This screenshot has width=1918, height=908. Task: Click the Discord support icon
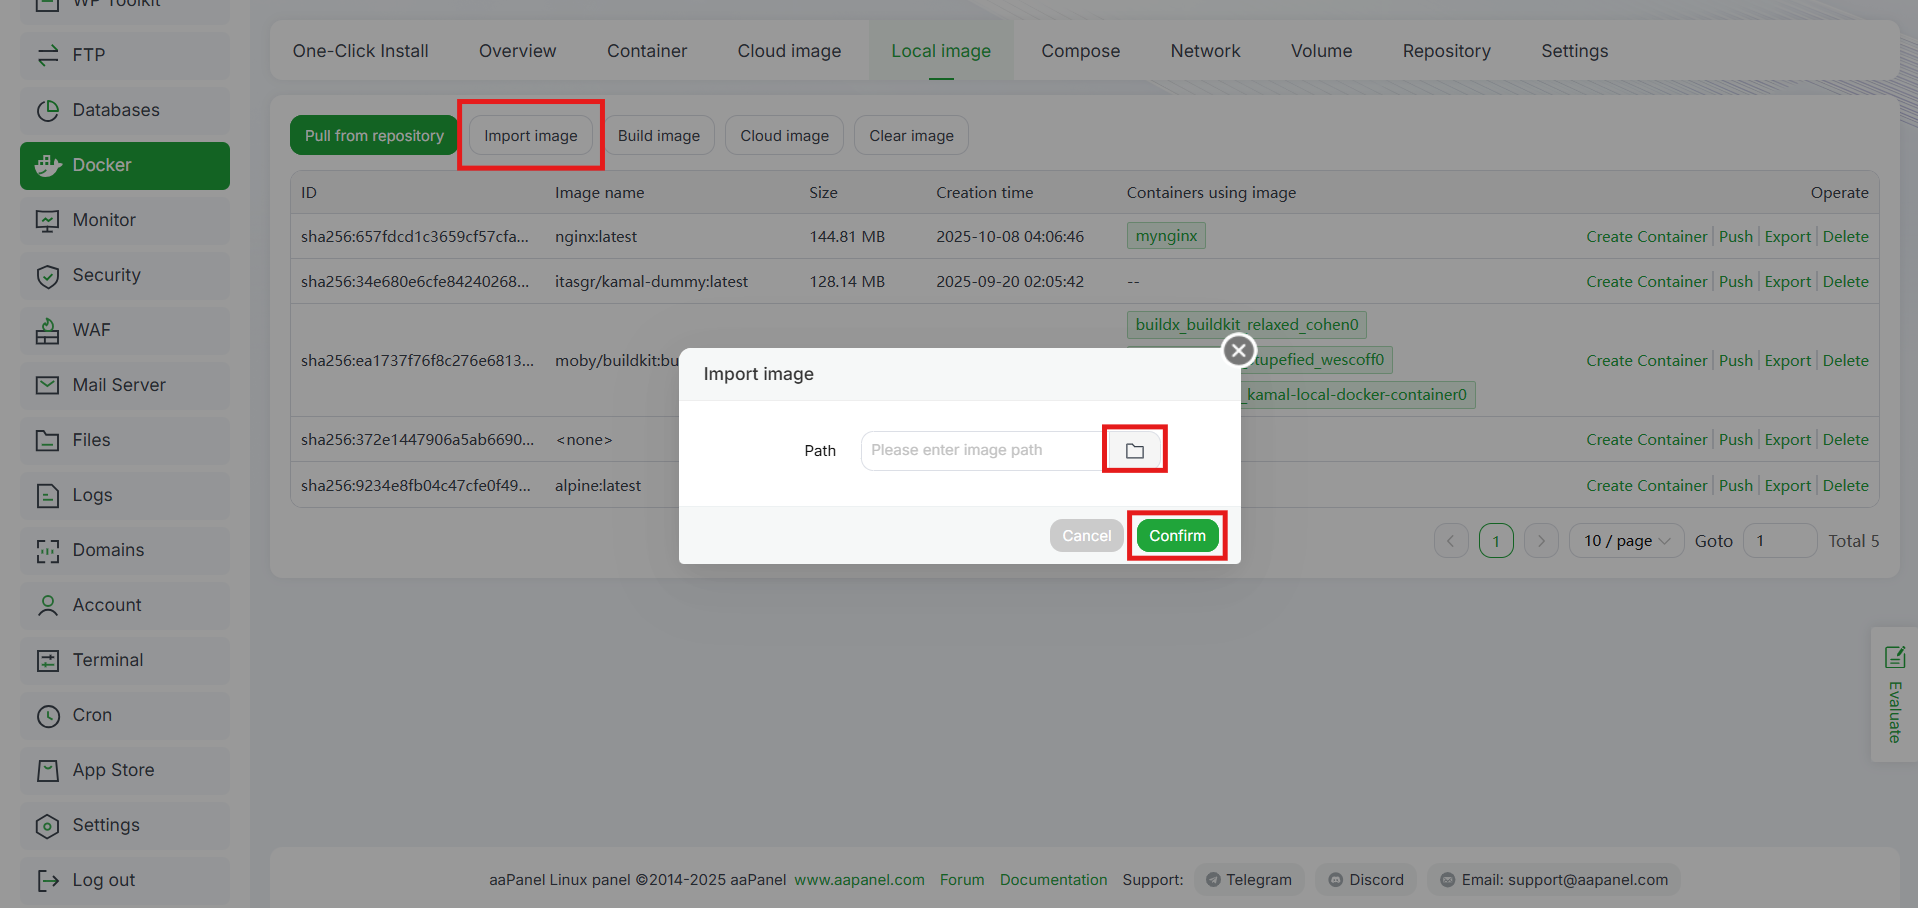1335,880
